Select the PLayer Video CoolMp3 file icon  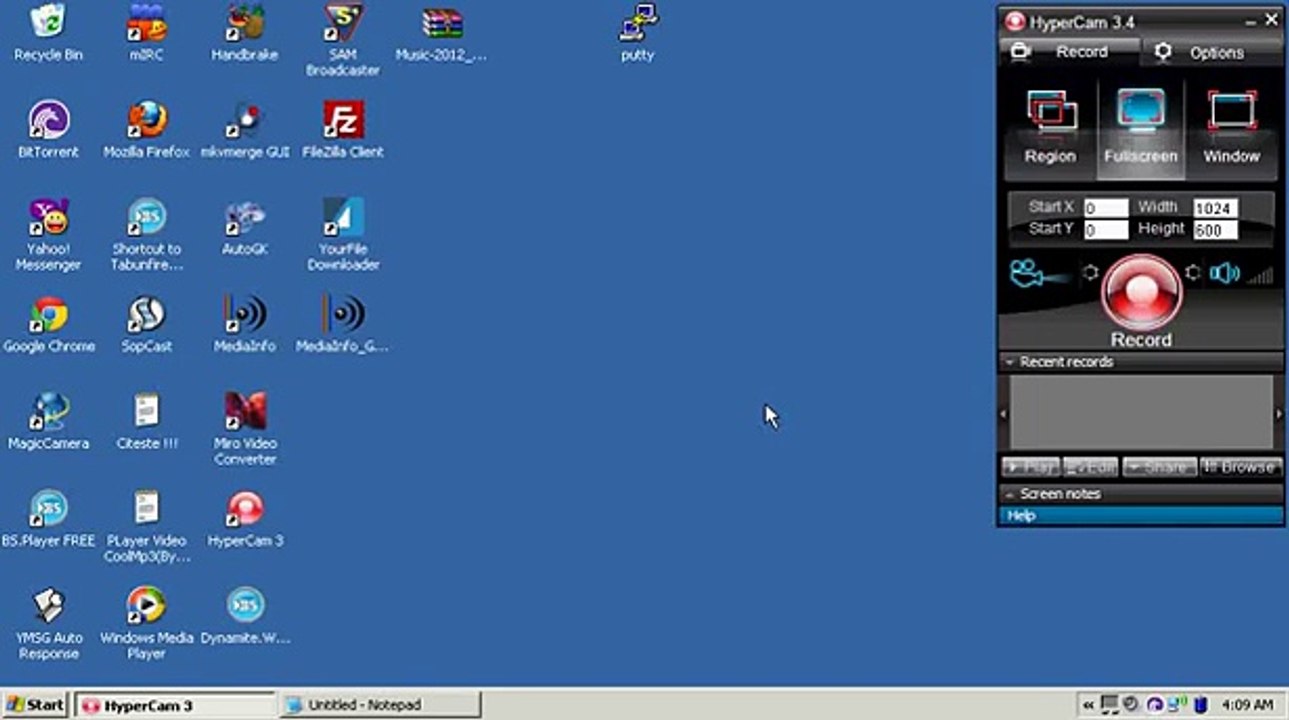146,526
